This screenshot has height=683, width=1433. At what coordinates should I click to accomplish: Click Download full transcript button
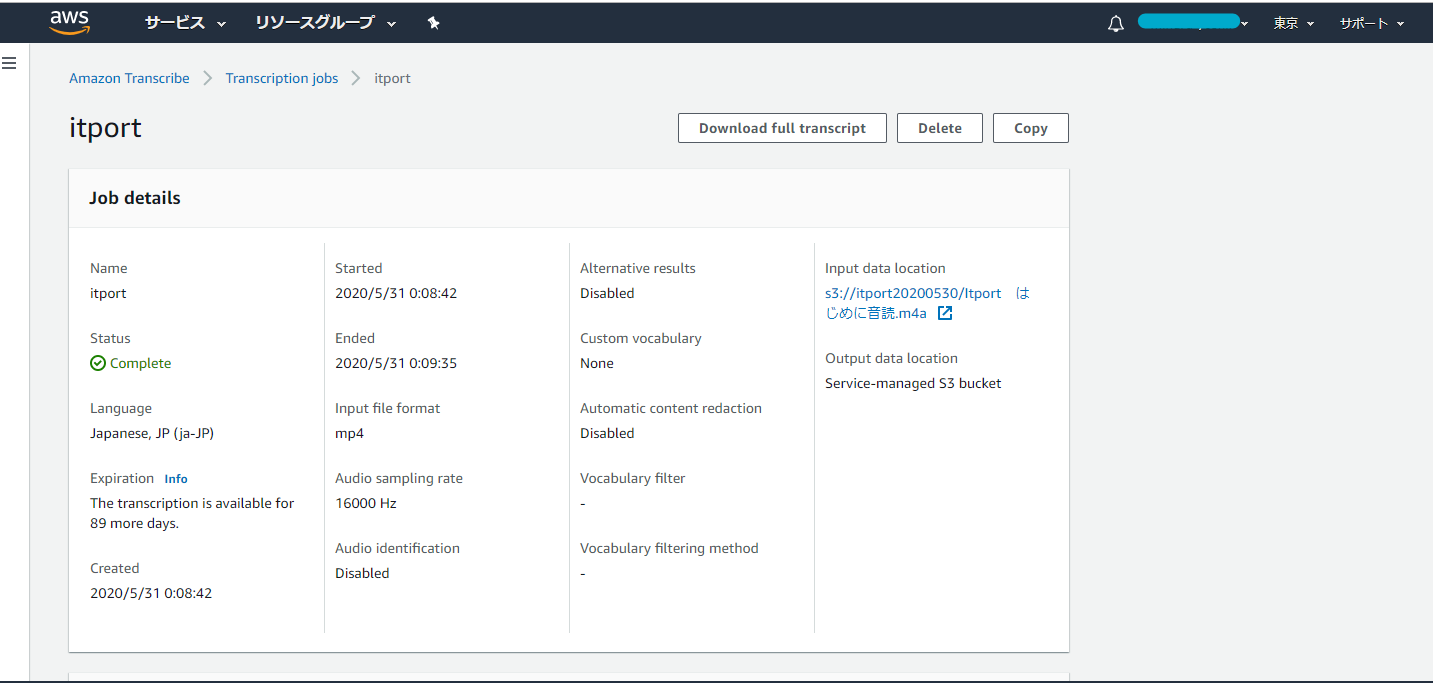point(782,128)
